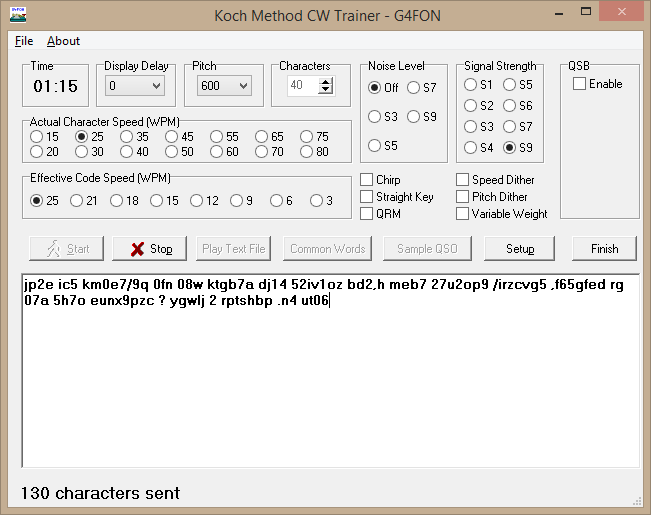Open the About menu
Viewport: 651px width, 515px height.
coord(63,41)
